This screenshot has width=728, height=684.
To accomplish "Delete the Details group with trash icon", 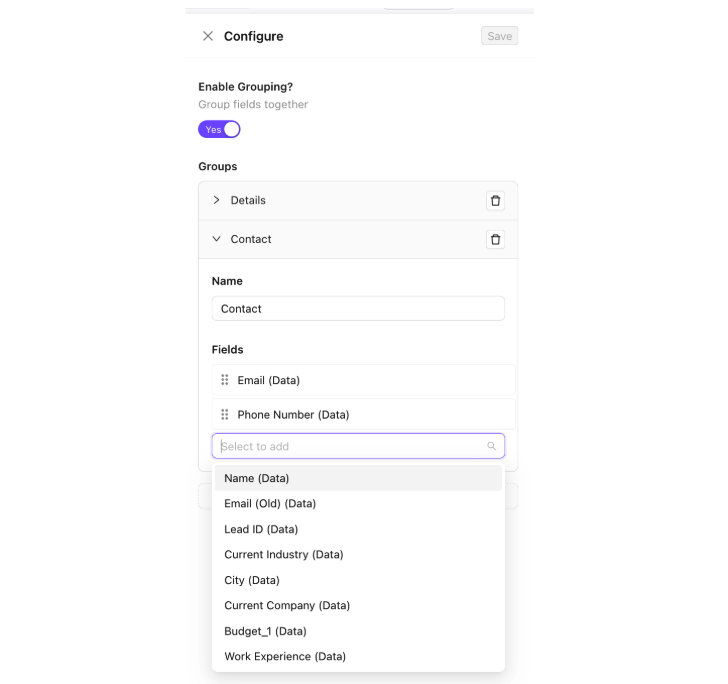I will click(495, 201).
